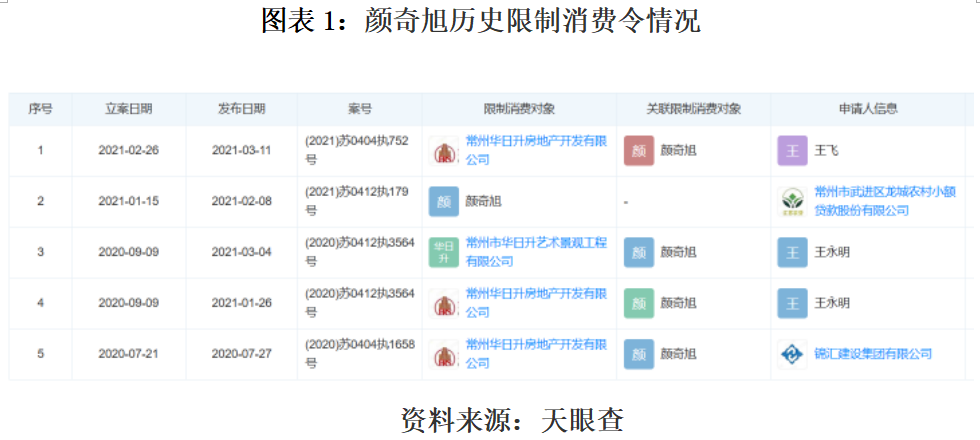This screenshot has height=440, width=980.
Task: Open the 锦汇建设集团有限公司 link
Action: pyautogui.click(x=873, y=354)
